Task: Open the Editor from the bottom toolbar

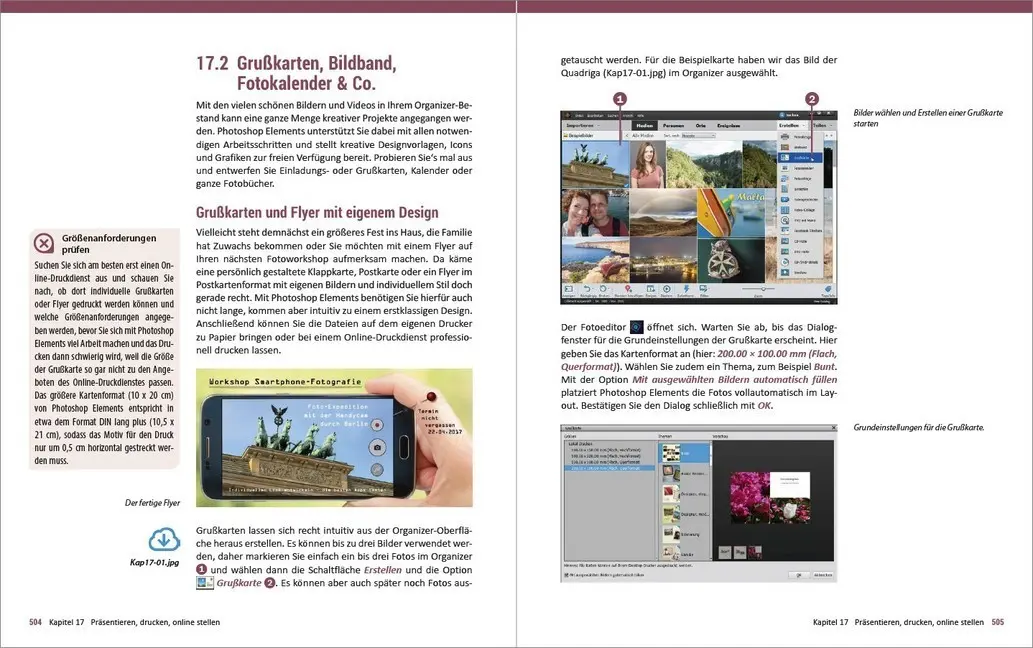Action: [703, 290]
